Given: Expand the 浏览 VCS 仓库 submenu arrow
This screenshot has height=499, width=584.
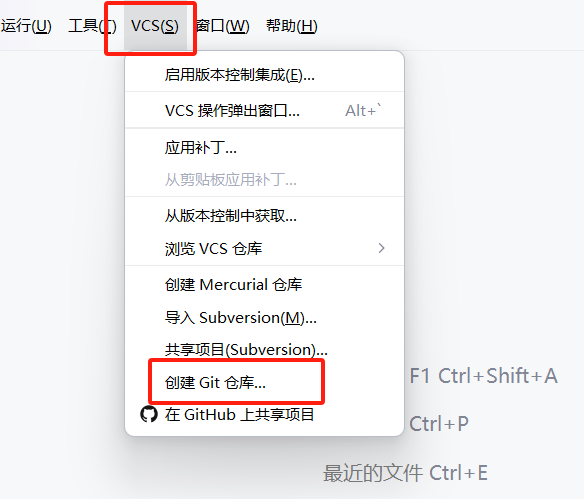Looking at the screenshot, I should pyautogui.click(x=381, y=248).
